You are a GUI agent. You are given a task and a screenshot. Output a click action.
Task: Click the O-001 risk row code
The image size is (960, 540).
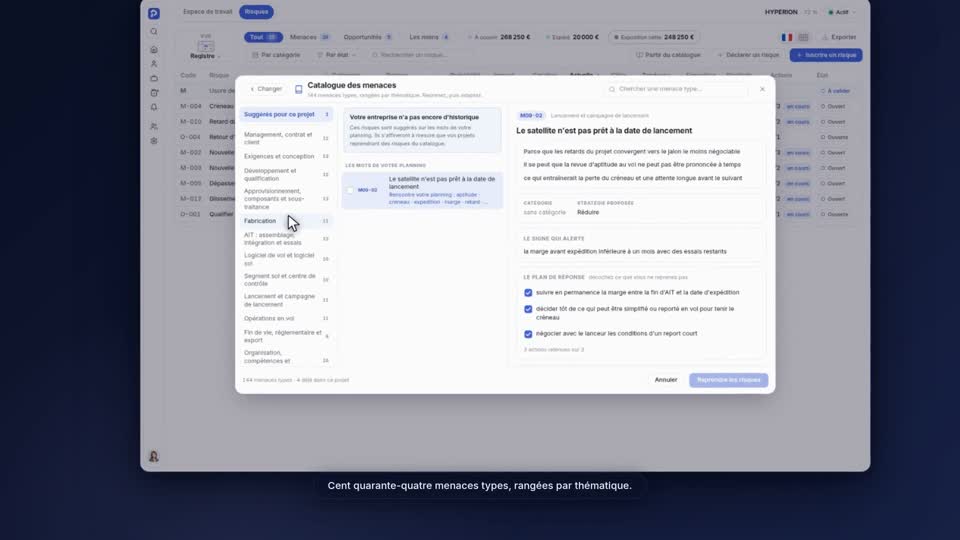[190, 215]
